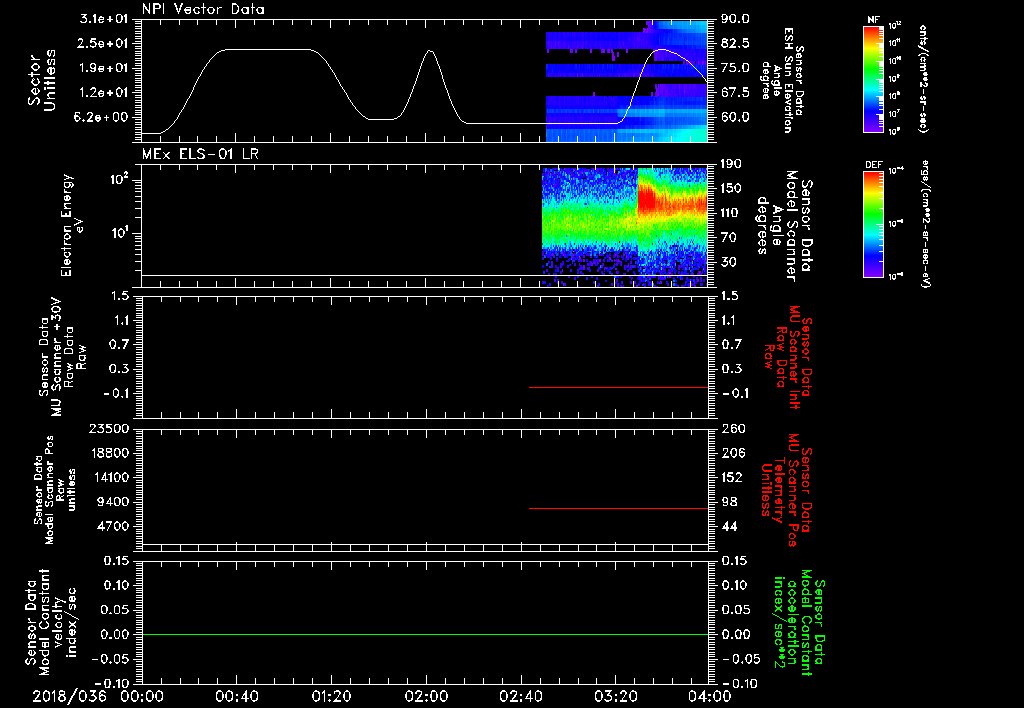Click the "18800" tick label
The image size is (1024, 708).
coord(108,453)
